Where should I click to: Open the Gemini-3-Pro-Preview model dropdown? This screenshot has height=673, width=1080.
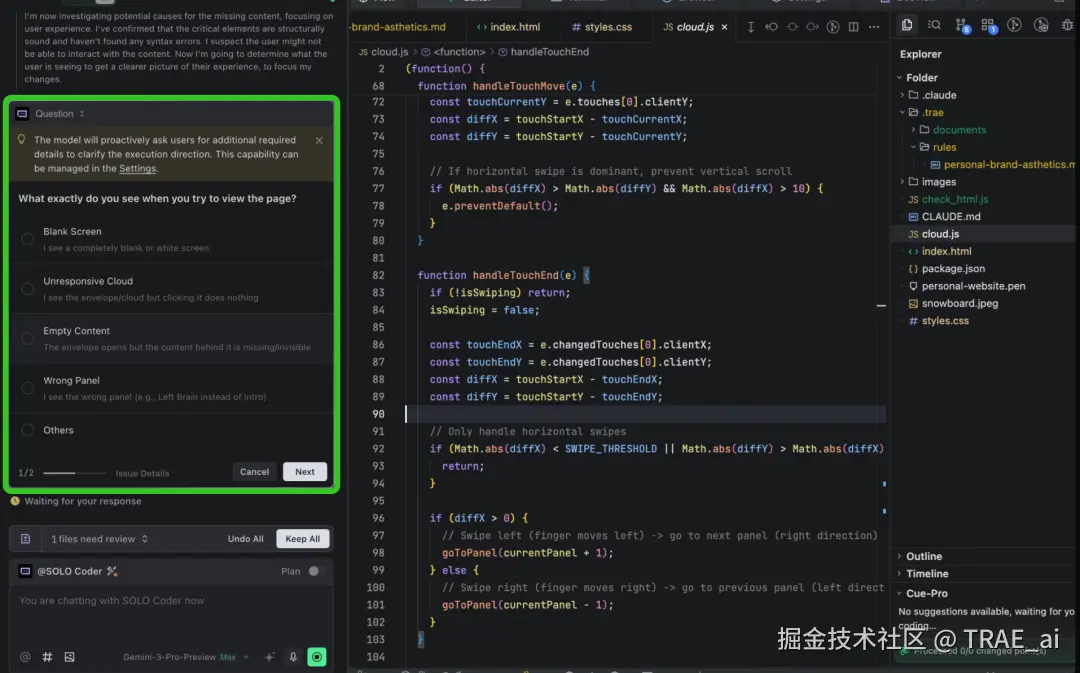coord(186,657)
